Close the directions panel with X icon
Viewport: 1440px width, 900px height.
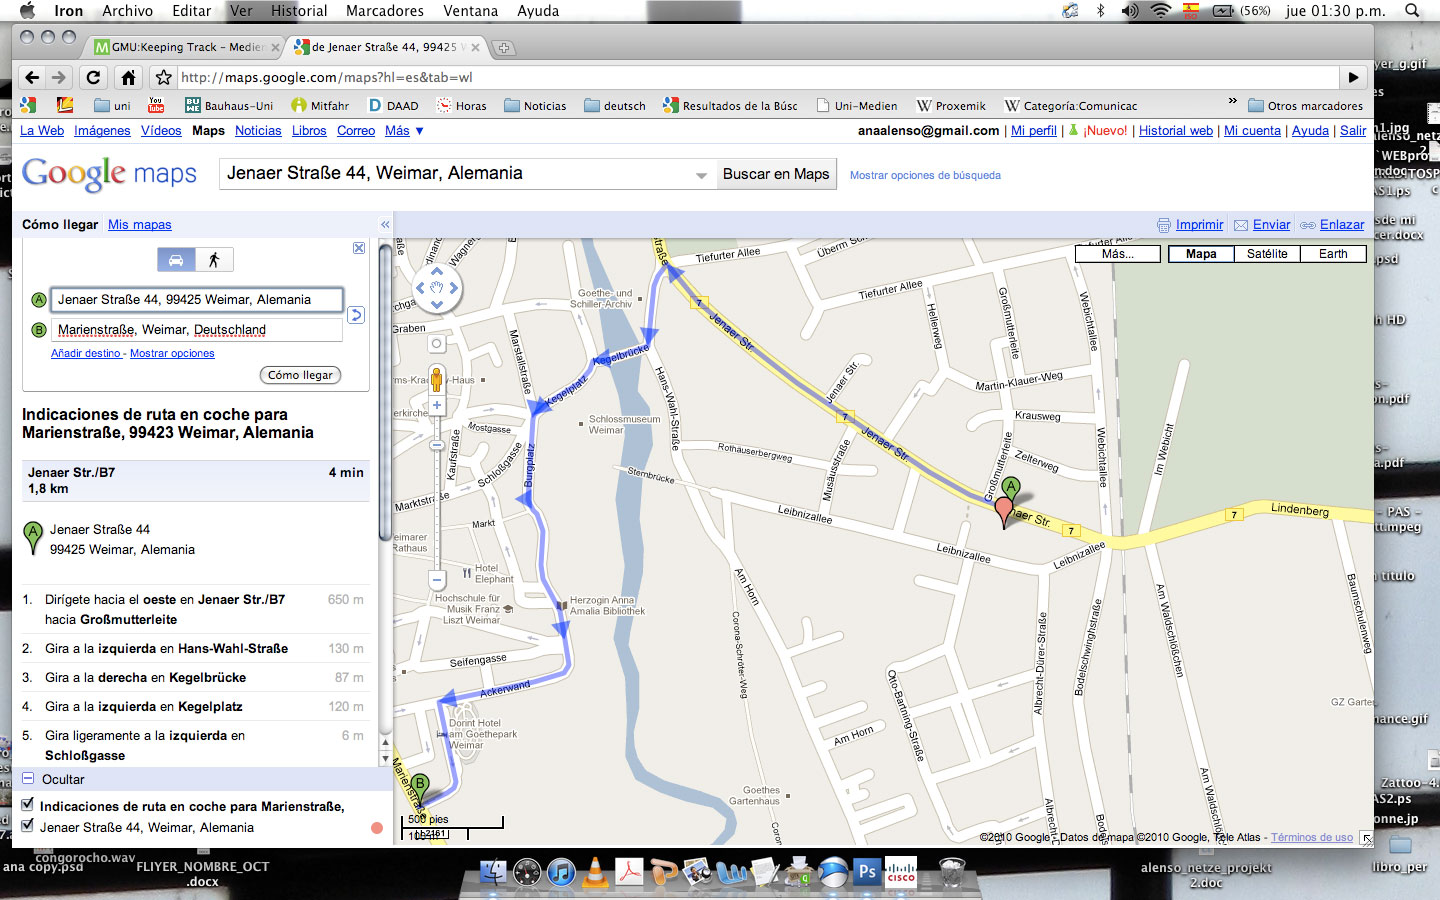pyautogui.click(x=359, y=248)
